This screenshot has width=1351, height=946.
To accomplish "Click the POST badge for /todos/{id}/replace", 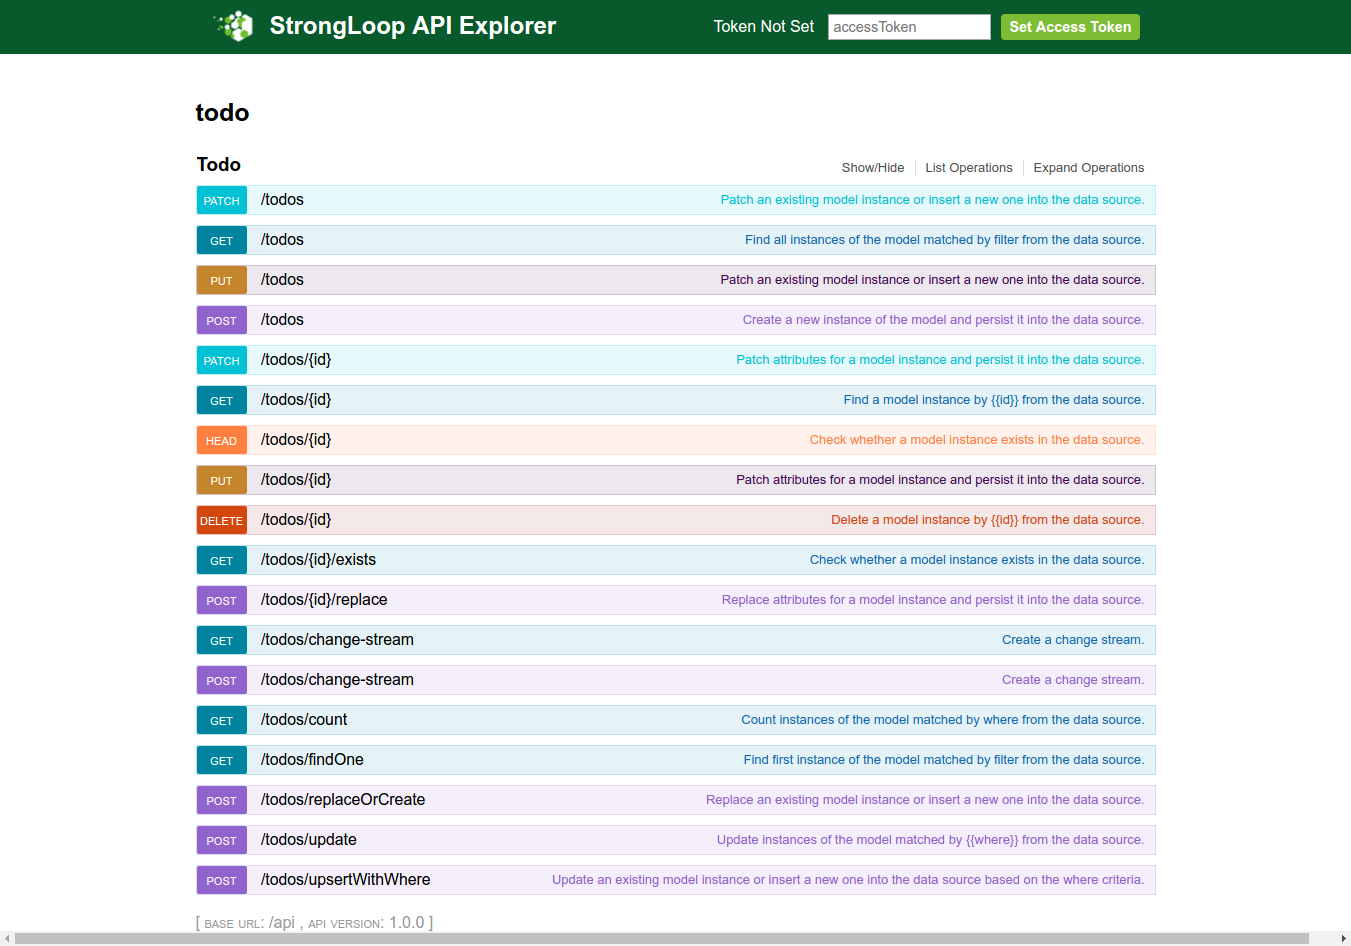I will click(x=221, y=601).
